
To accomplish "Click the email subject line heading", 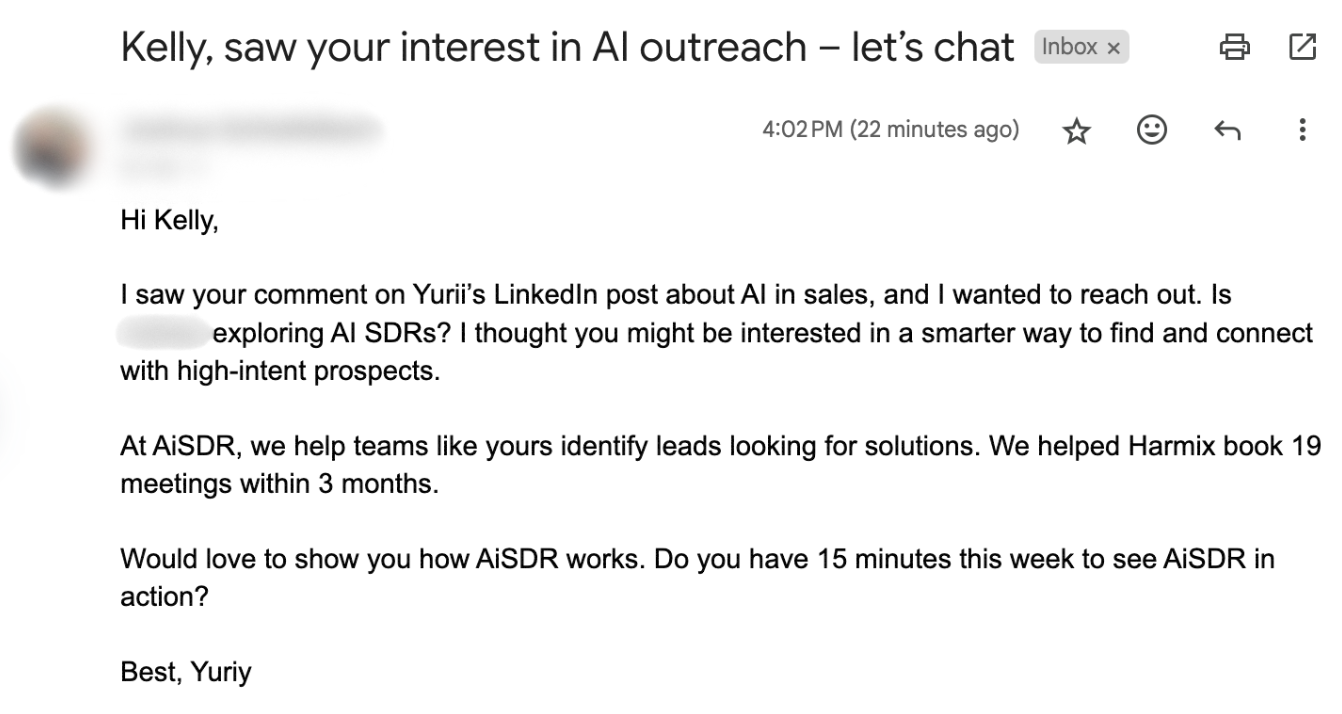I will tap(567, 48).
